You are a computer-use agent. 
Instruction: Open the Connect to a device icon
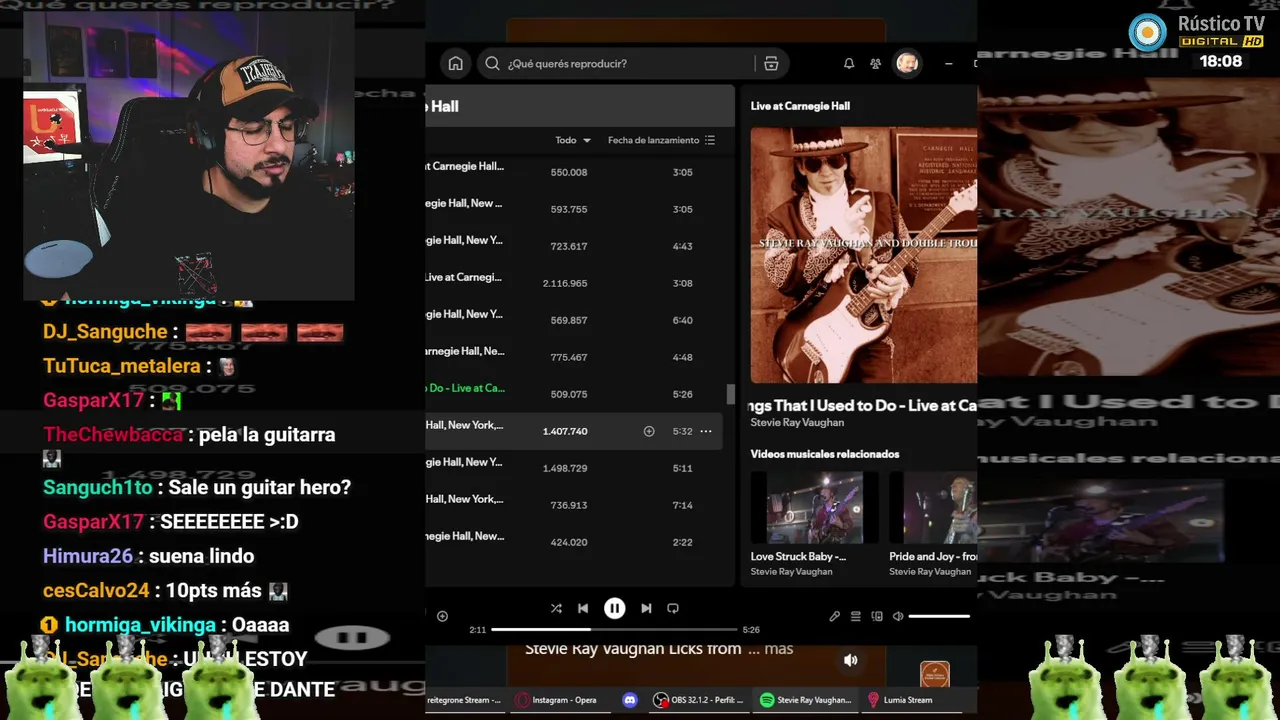click(877, 616)
